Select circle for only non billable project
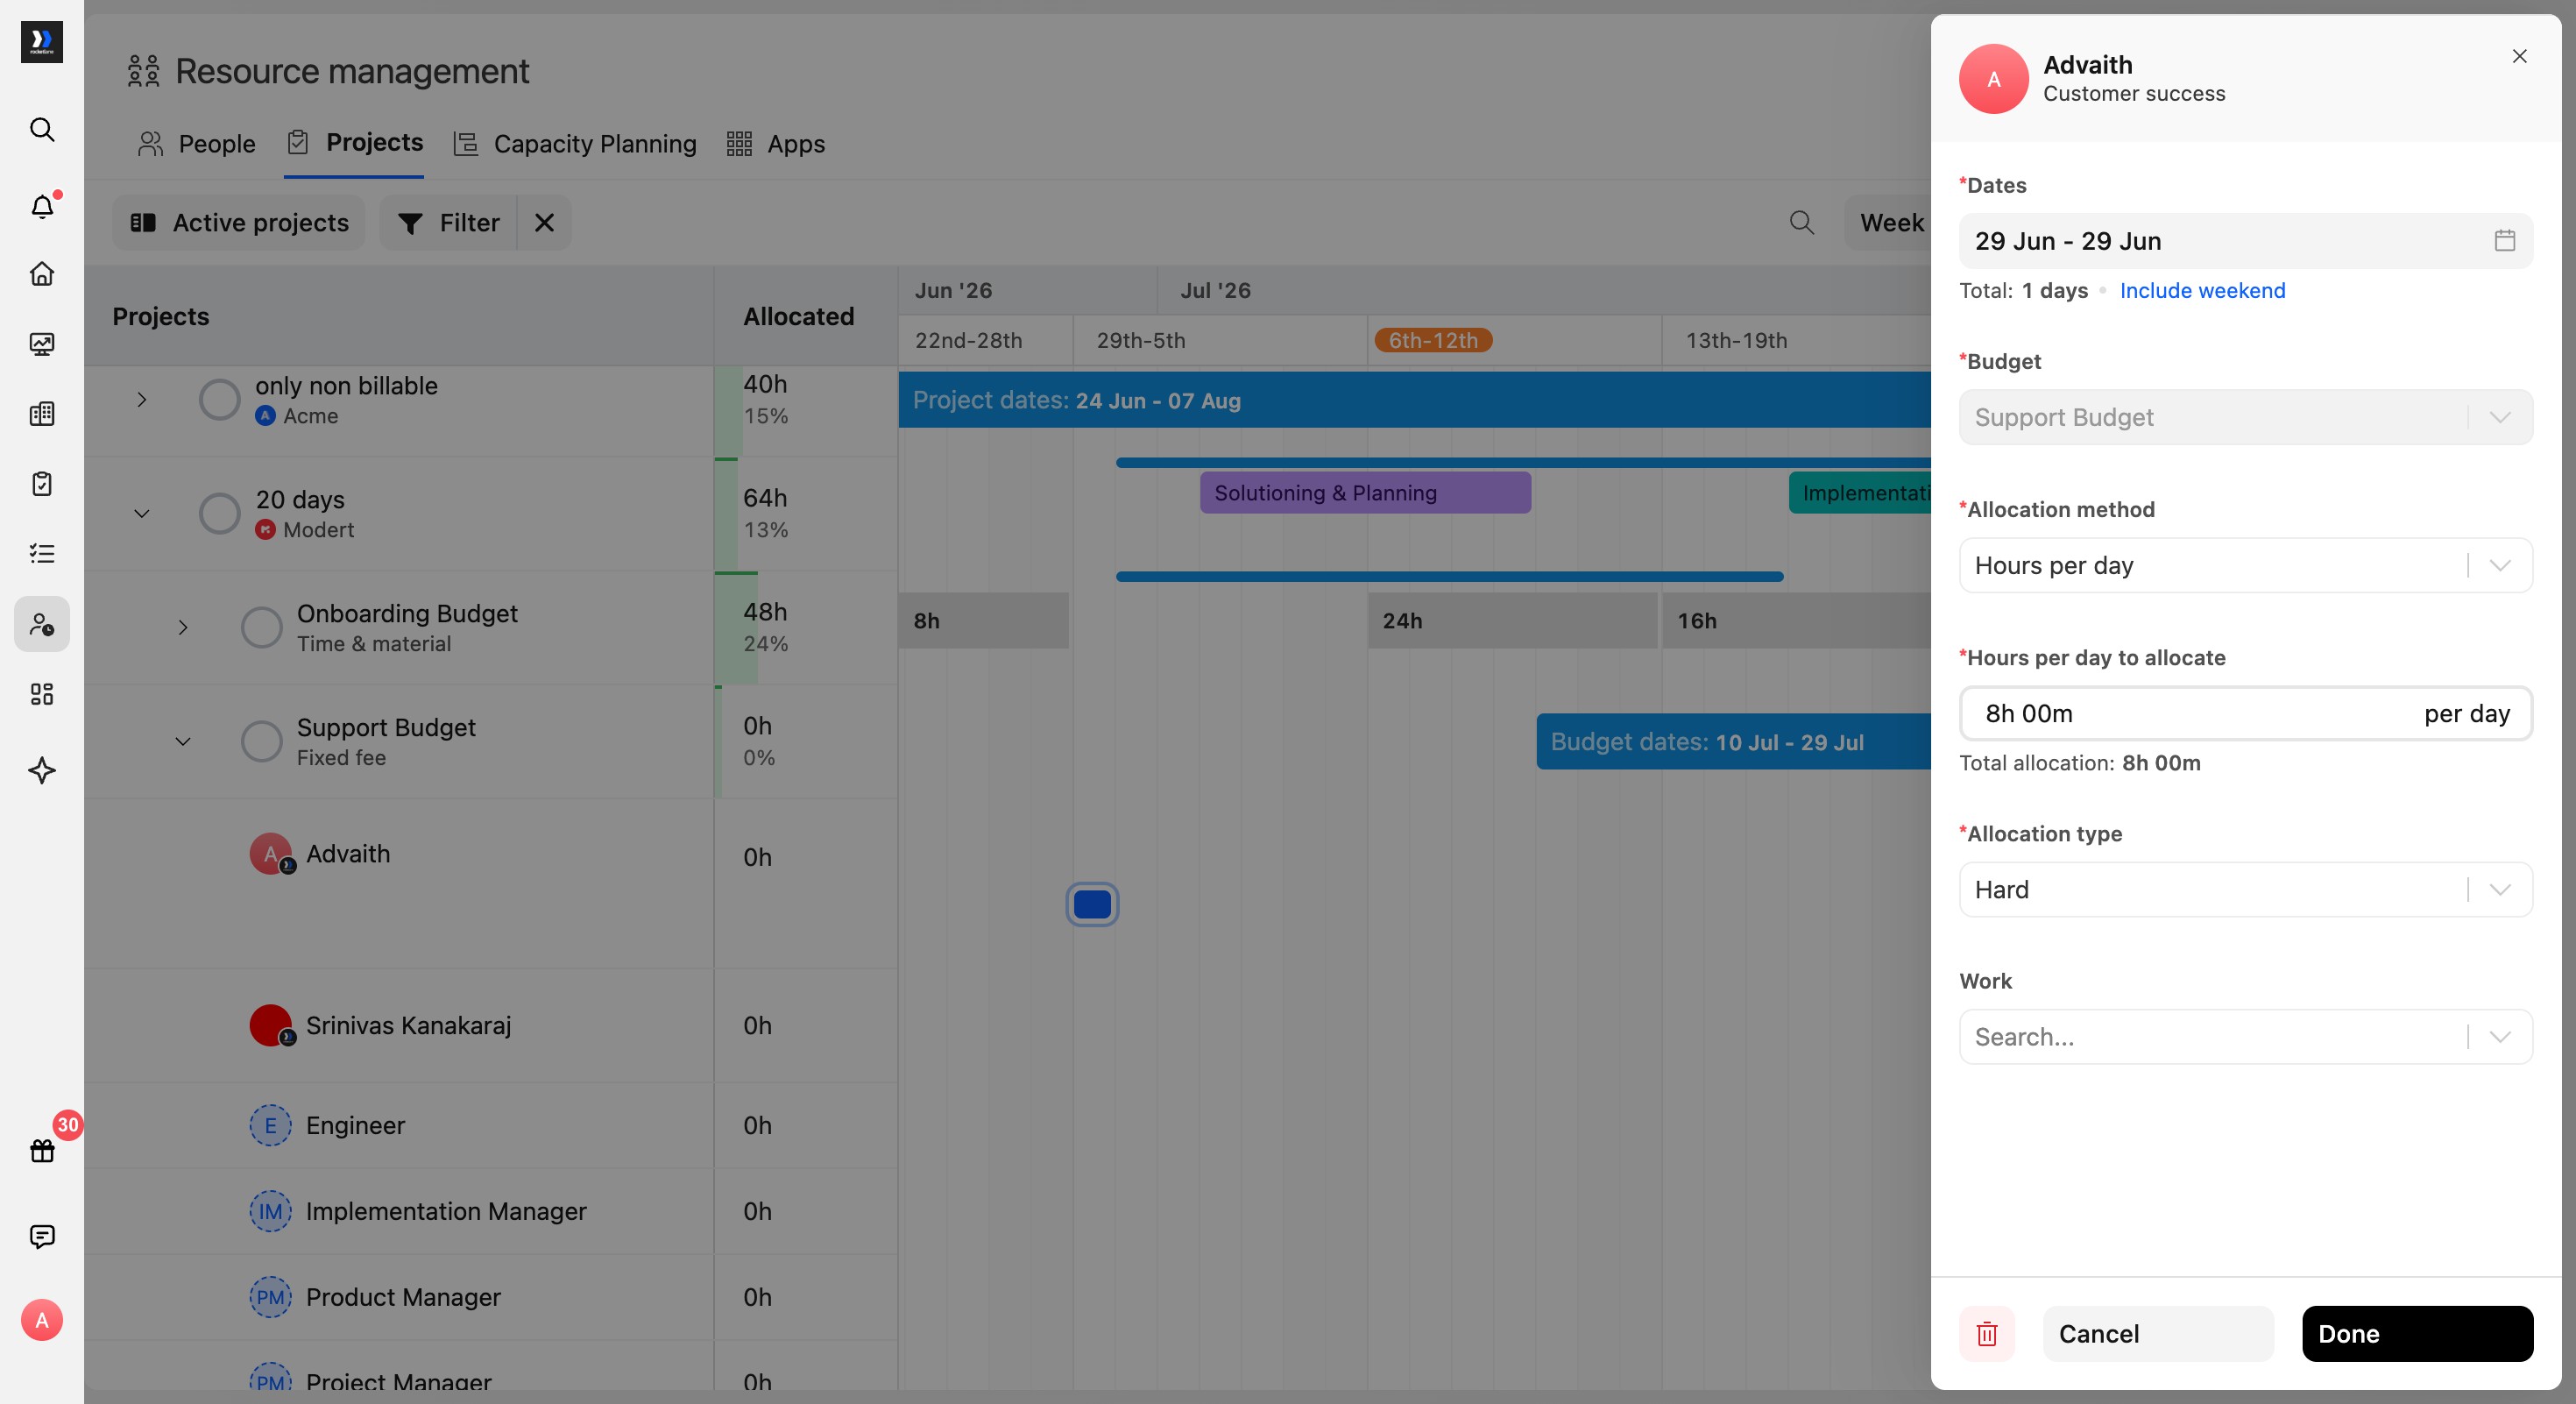The width and height of the screenshot is (2576, 1404). [x=219, y=400]
